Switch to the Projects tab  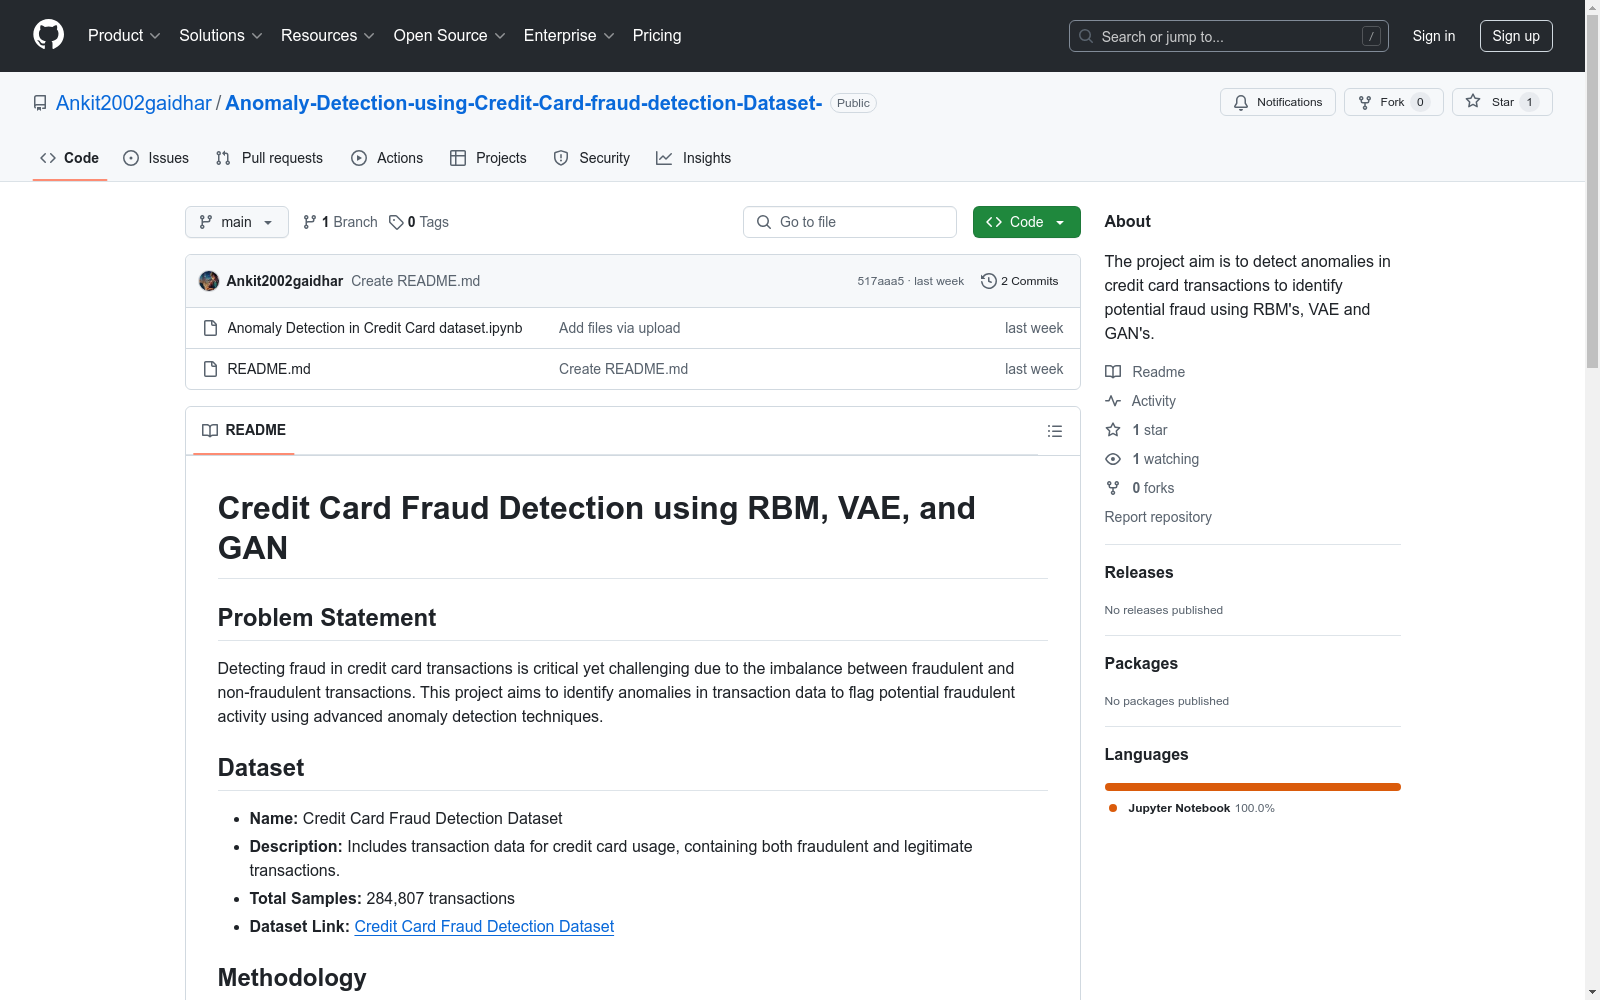488,158
